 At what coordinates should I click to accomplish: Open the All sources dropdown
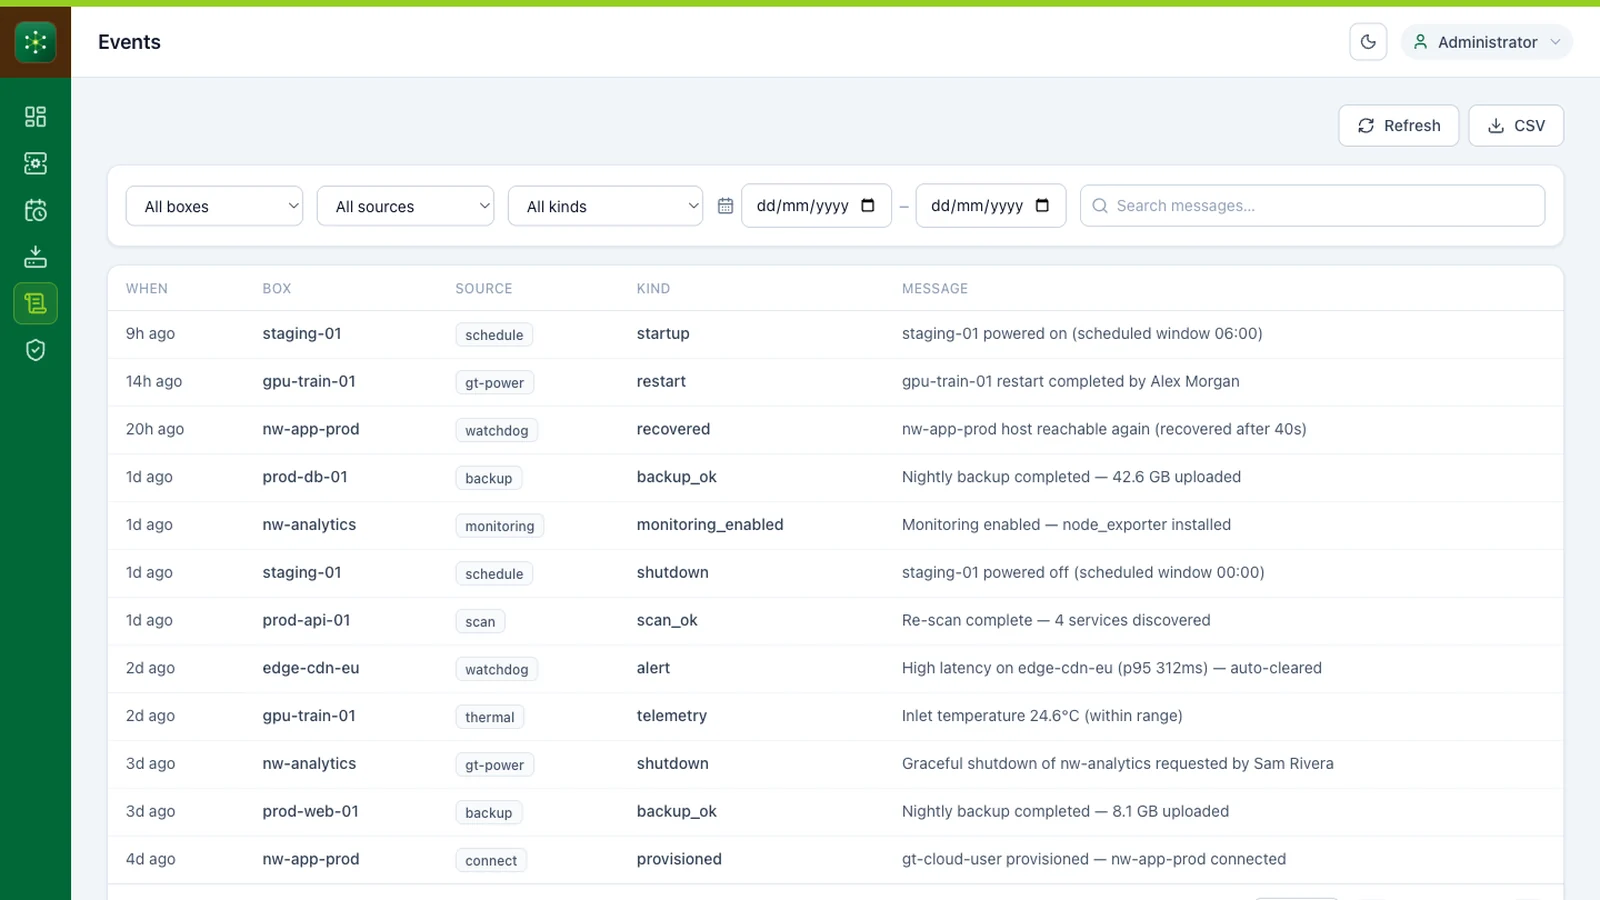point(405,206)
